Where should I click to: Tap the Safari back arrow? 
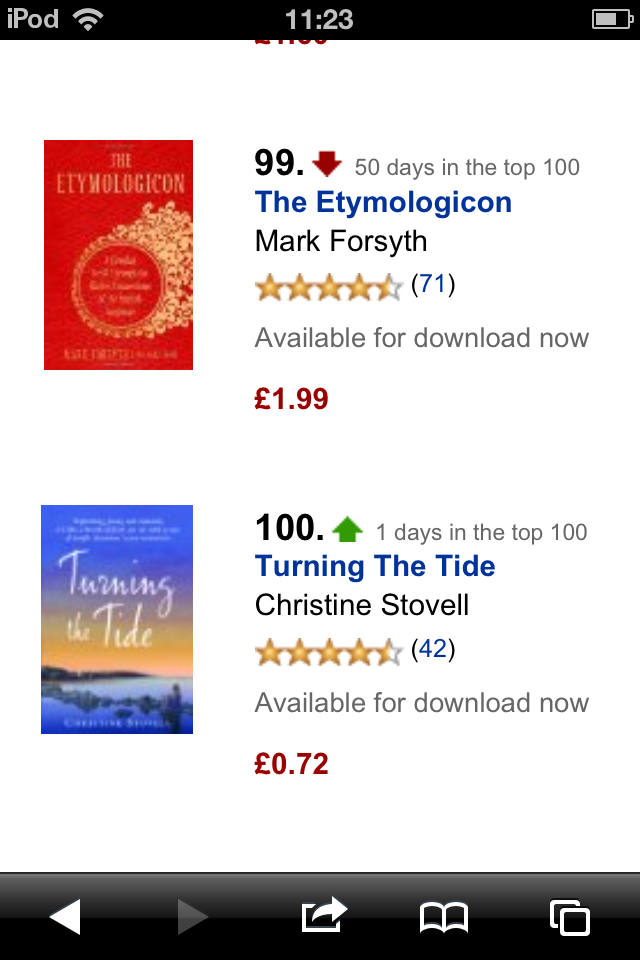coord(66,916)
